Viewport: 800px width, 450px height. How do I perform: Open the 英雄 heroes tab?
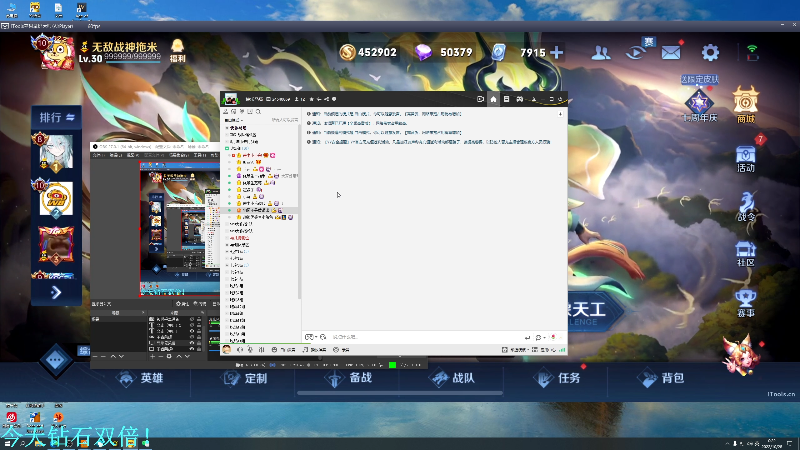click(140, 378)
